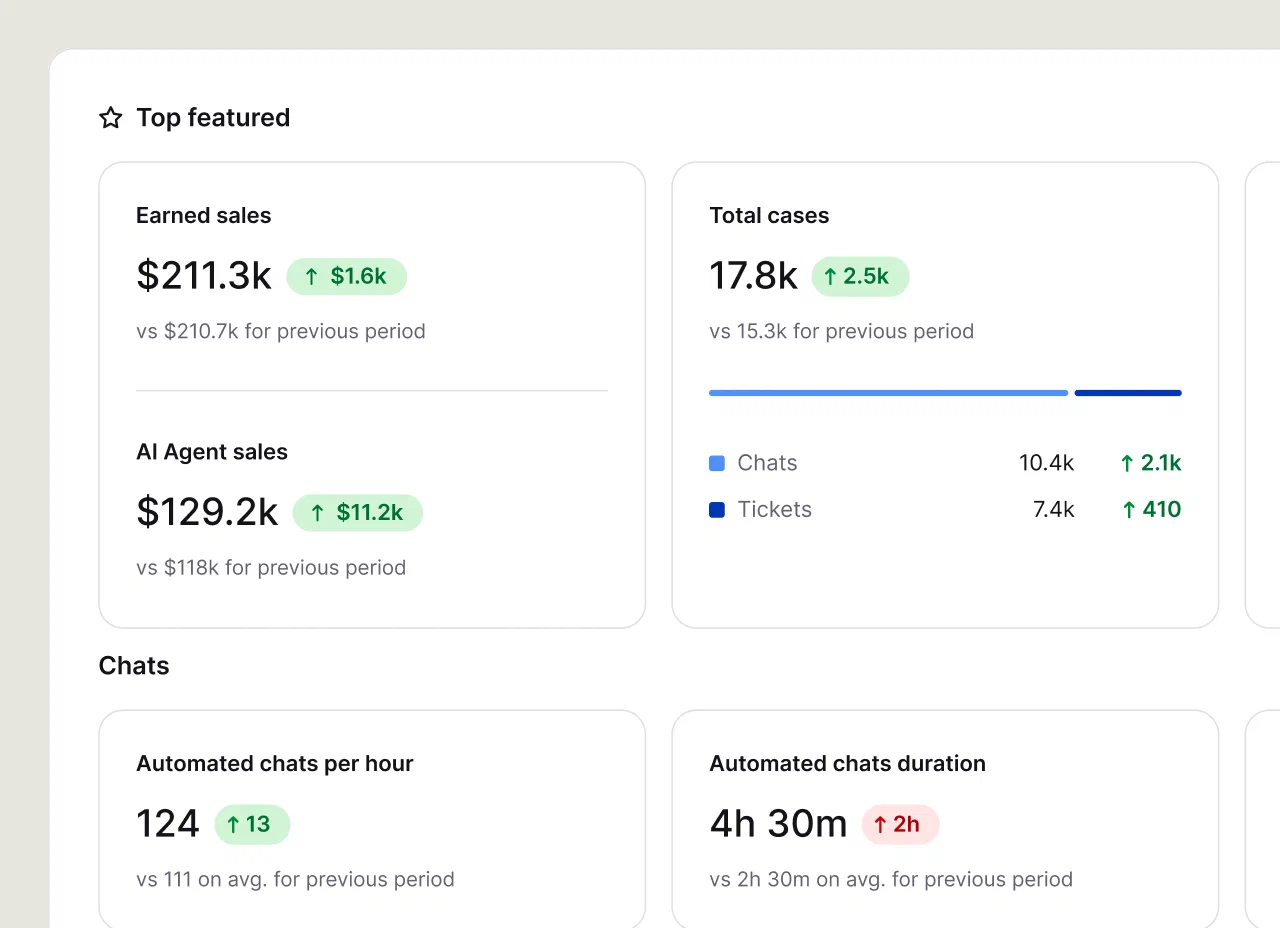Click the dark blue swatch next to Tickets
1280x928 pixels.
click(716, 510)
